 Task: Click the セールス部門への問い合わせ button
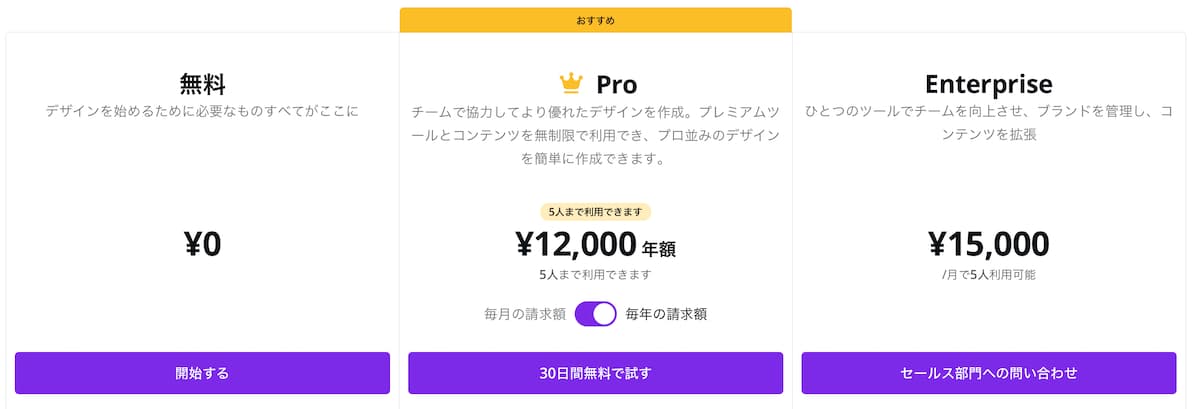coord(989,373)
